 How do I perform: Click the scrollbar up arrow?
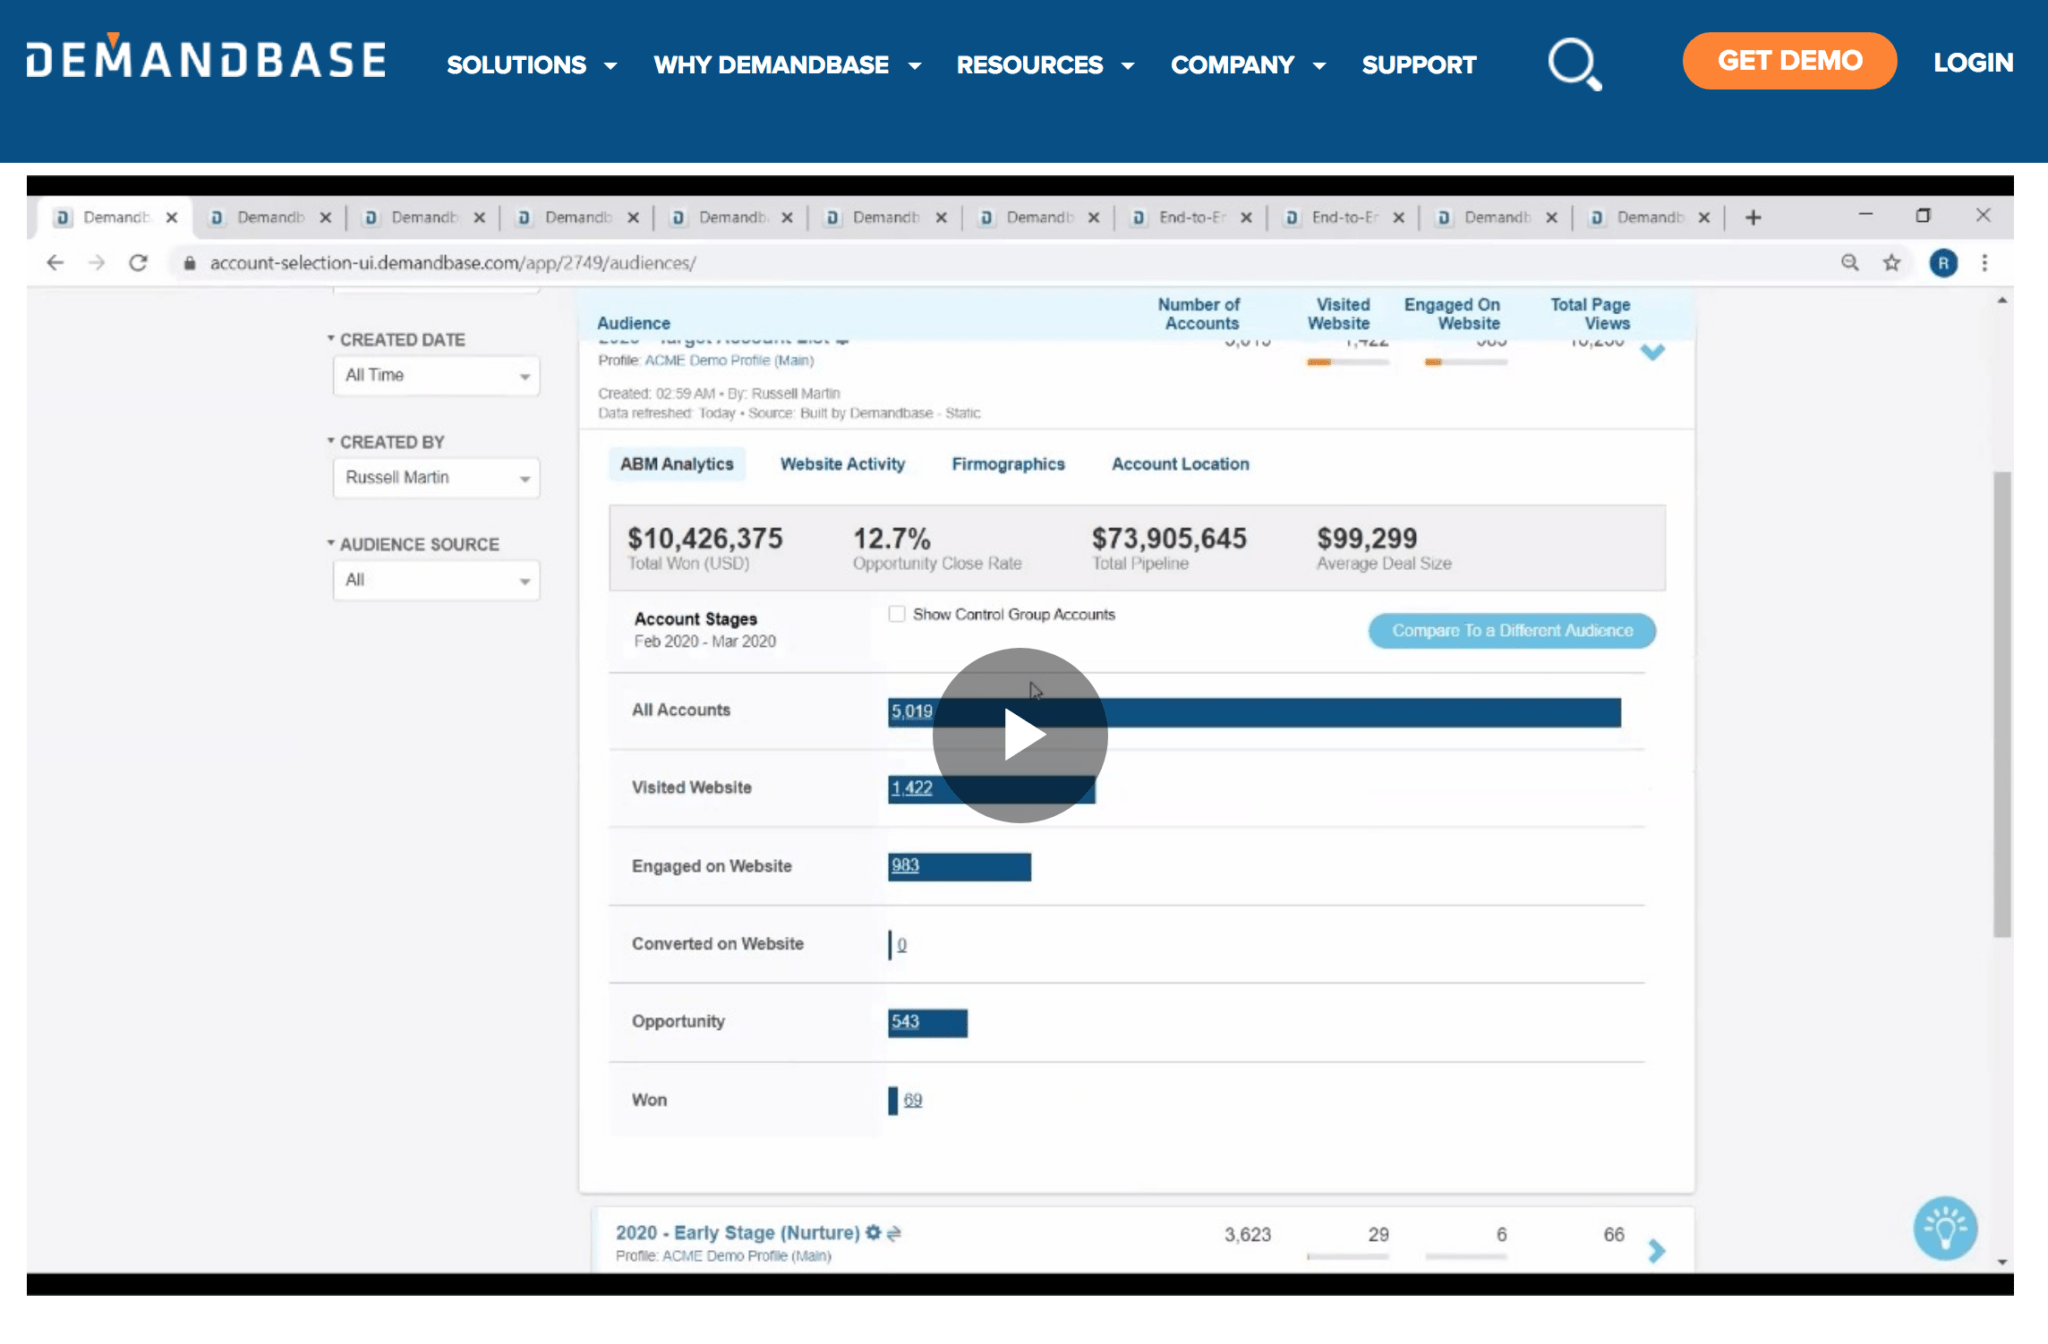pyautogui.click(x=2002, y=300)
